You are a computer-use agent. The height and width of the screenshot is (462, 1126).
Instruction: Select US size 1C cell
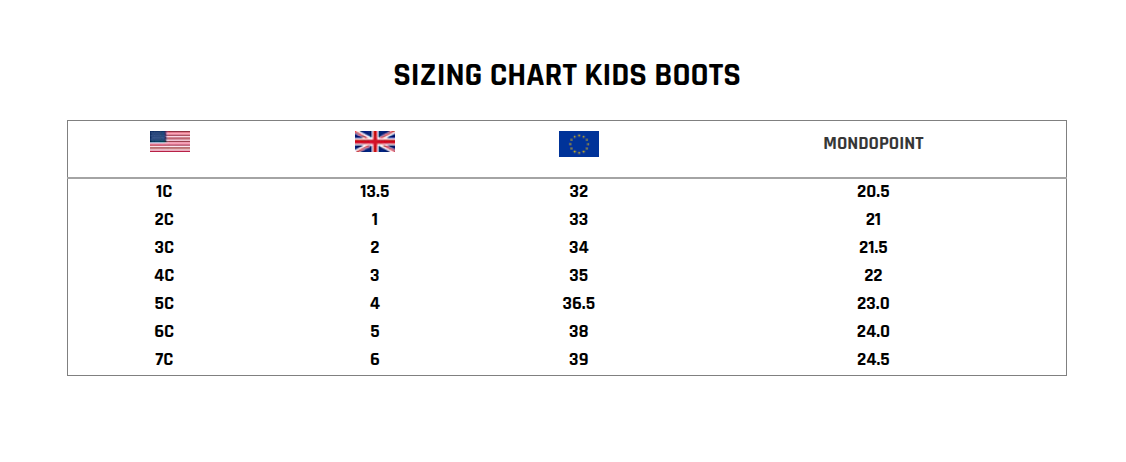[165, 191]
